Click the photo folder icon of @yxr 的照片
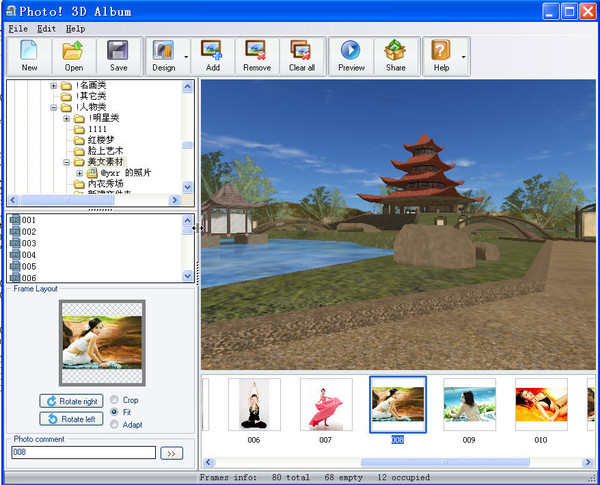The image size is (600, 485). coord(92,173)
